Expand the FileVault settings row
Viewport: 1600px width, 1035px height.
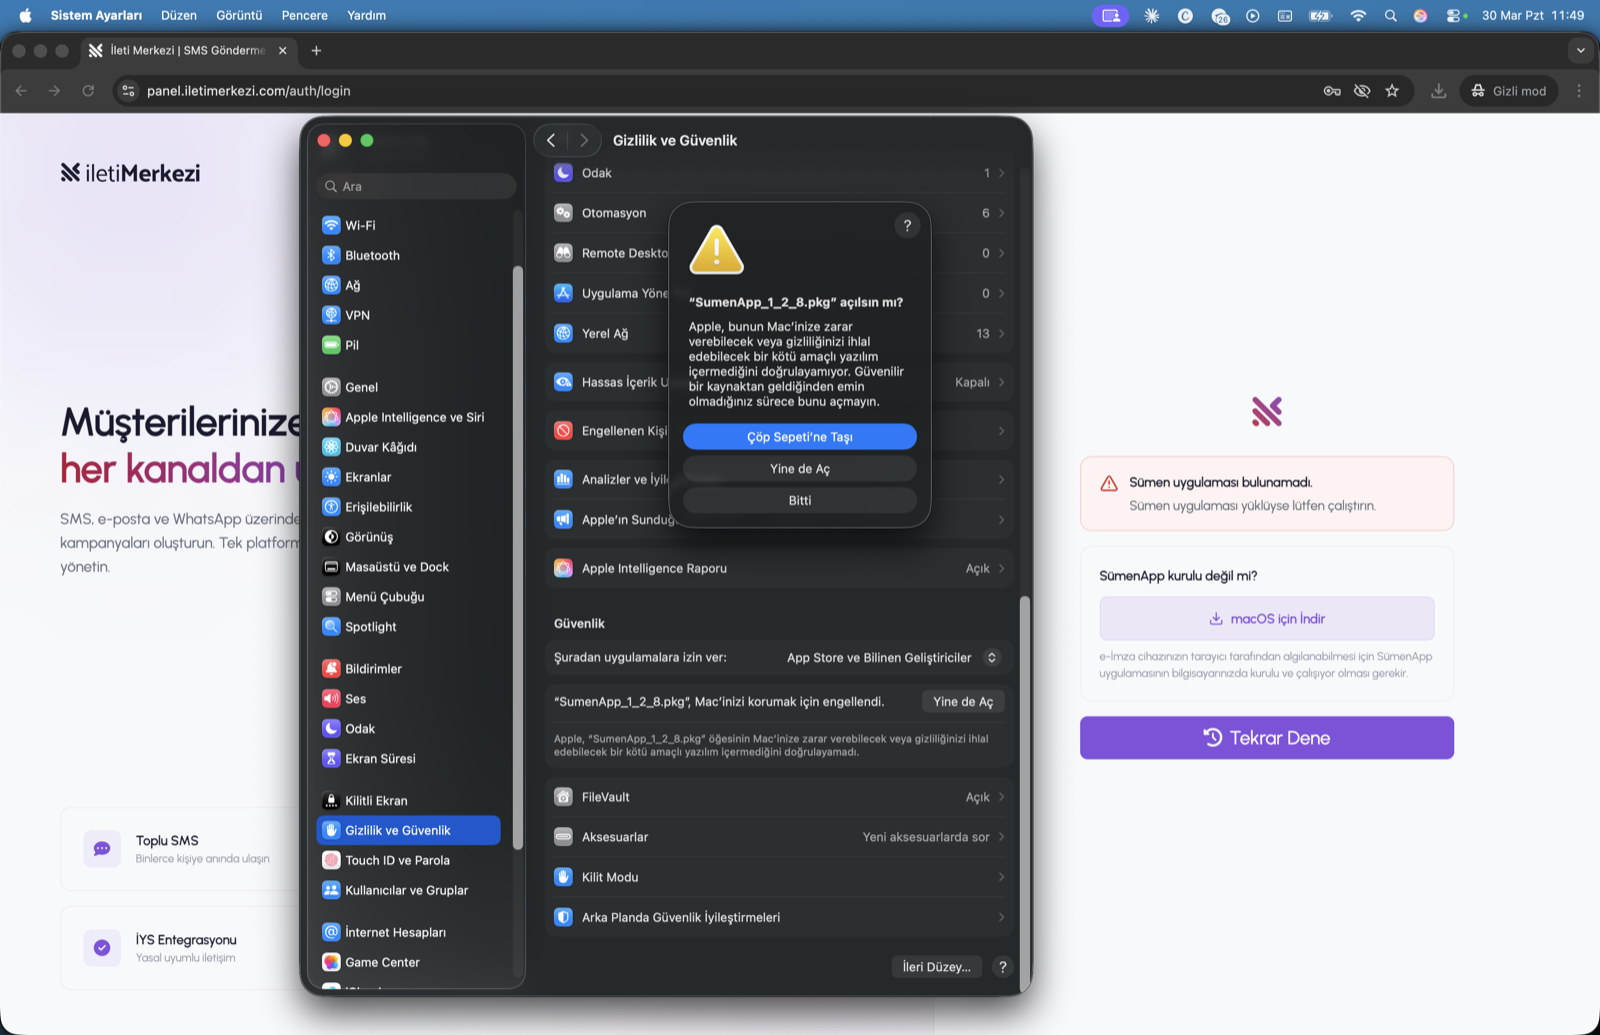coord(780,796)
